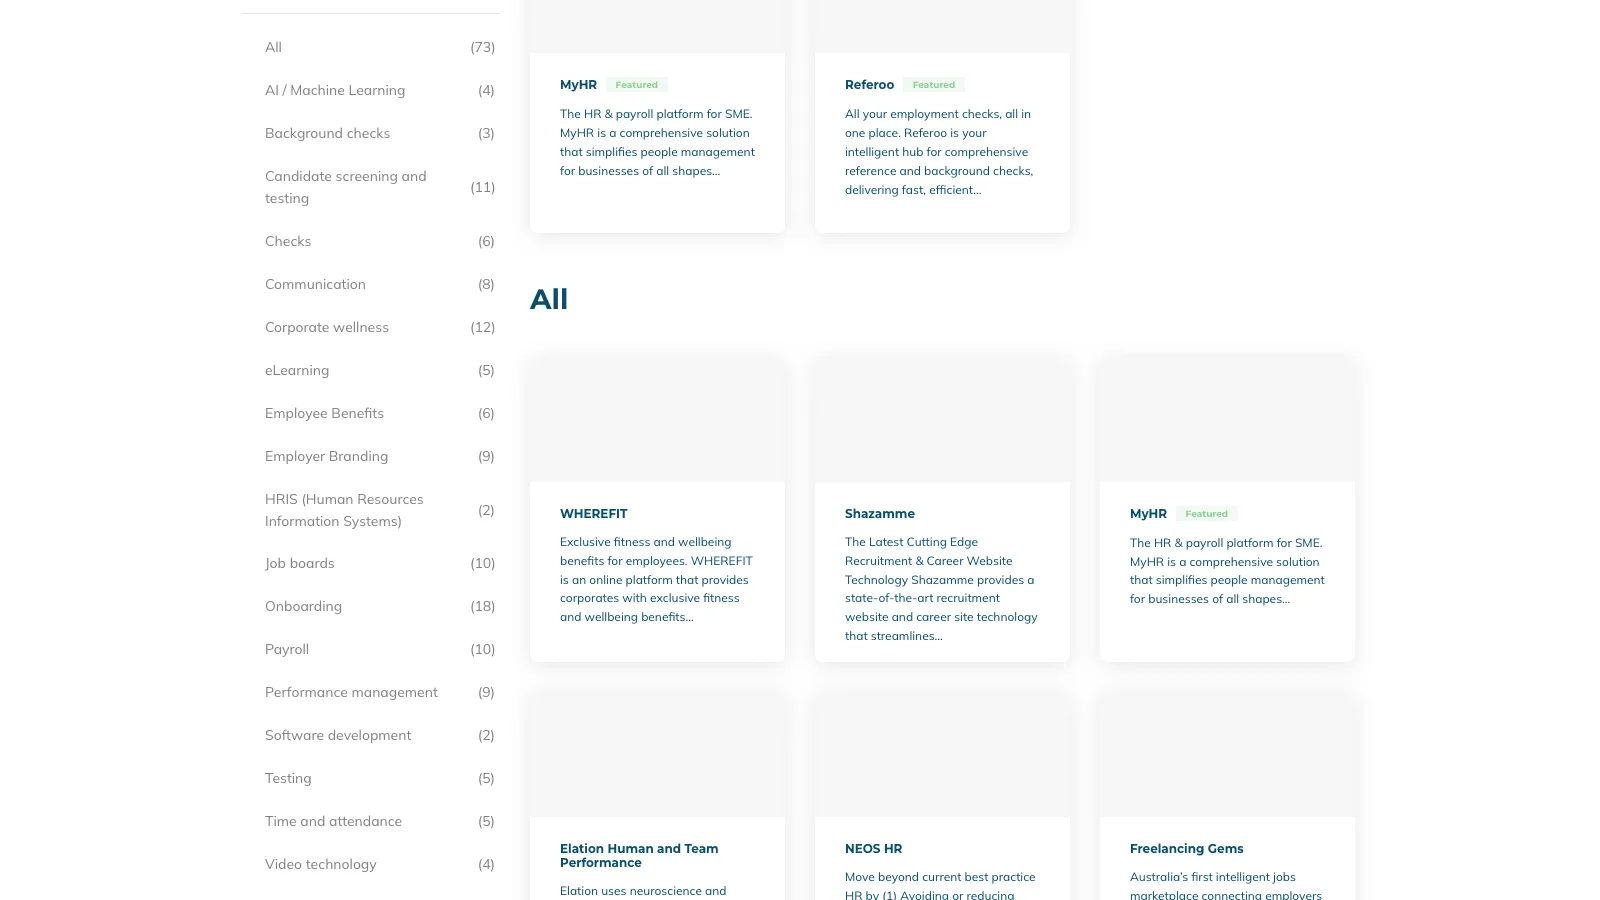Click NEOS HR card image thumbnail
The width and height of the screenshot is (1600, 900).
[x=942, y=753]
